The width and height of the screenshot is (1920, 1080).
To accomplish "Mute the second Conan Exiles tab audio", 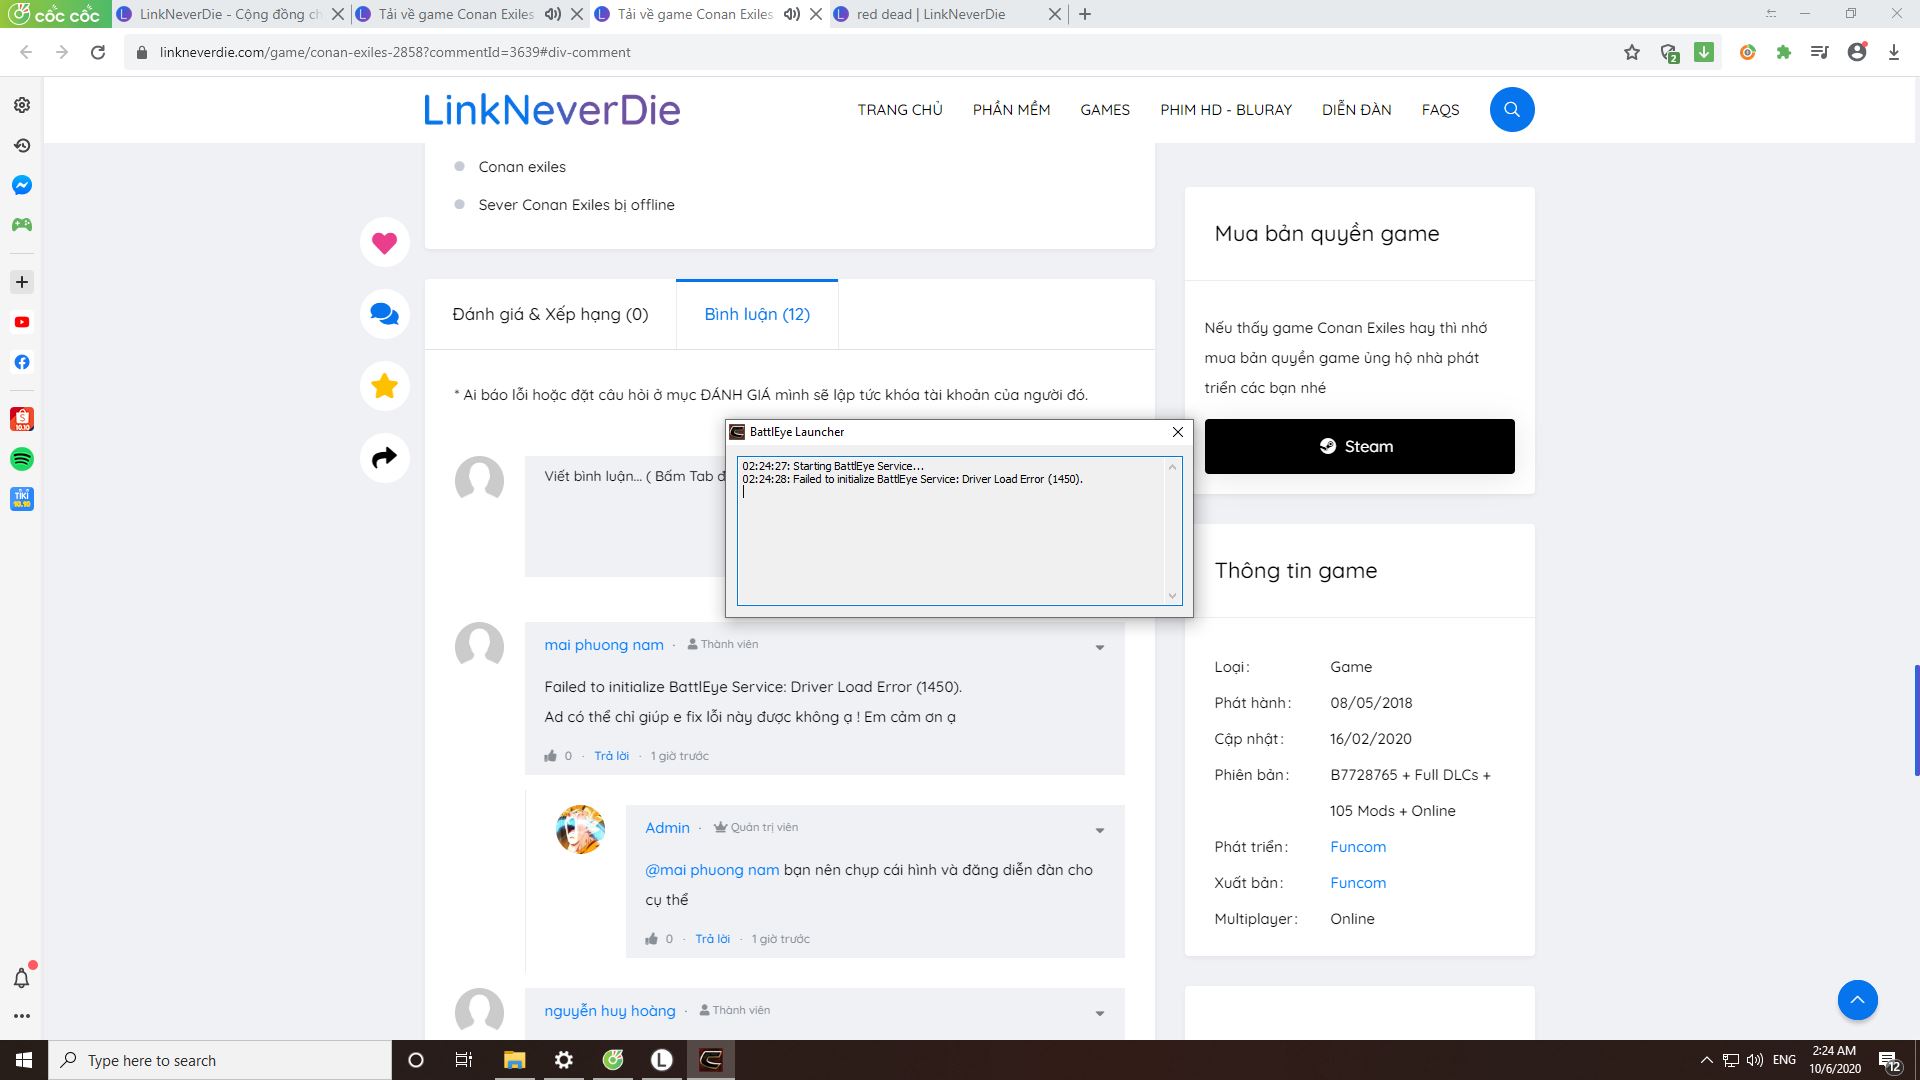I will click(792, 14).
